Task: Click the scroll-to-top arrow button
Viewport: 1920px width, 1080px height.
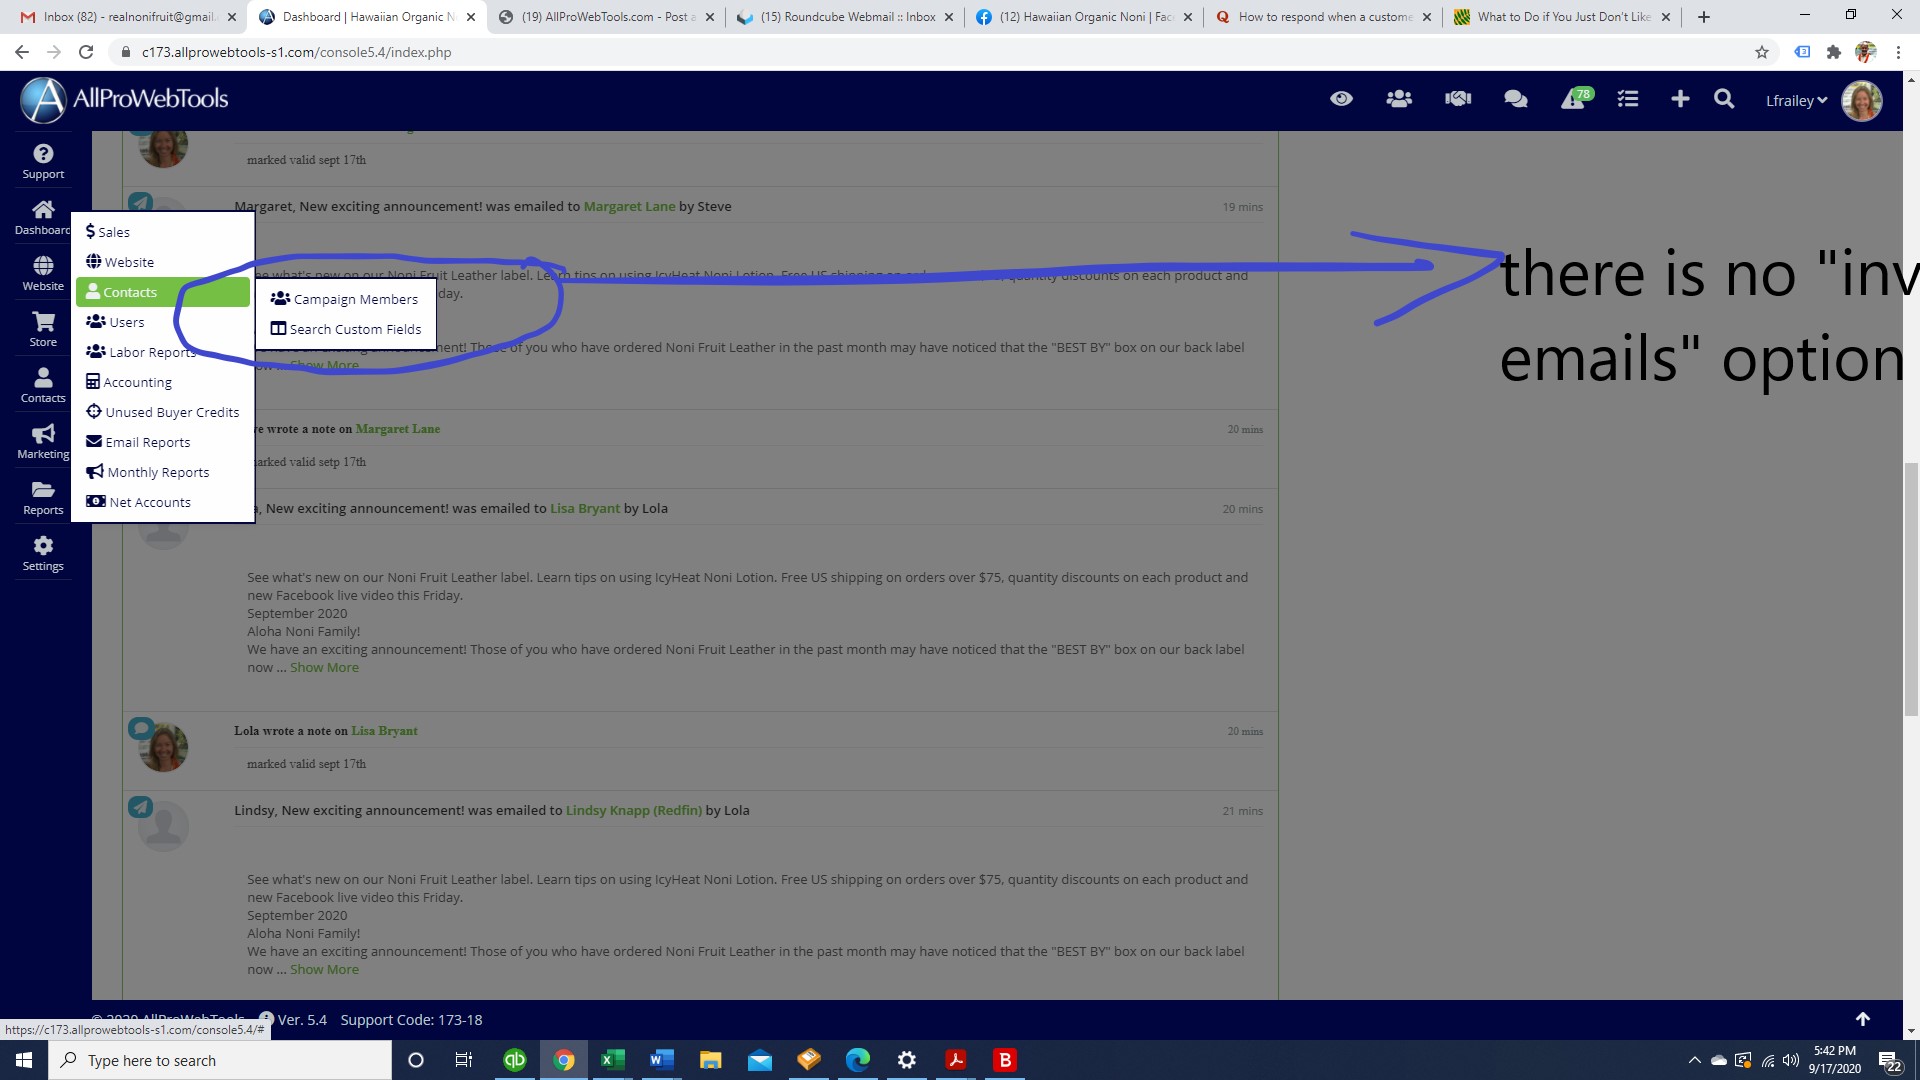Action: tap(1862, 1019)
